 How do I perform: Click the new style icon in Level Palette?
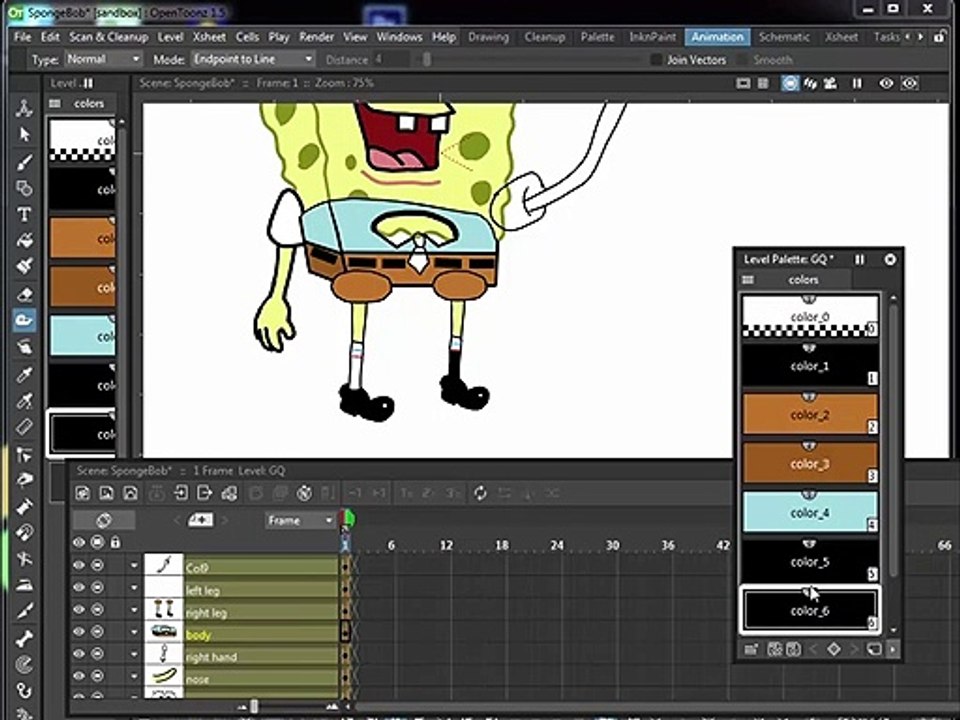pos(751,650)
